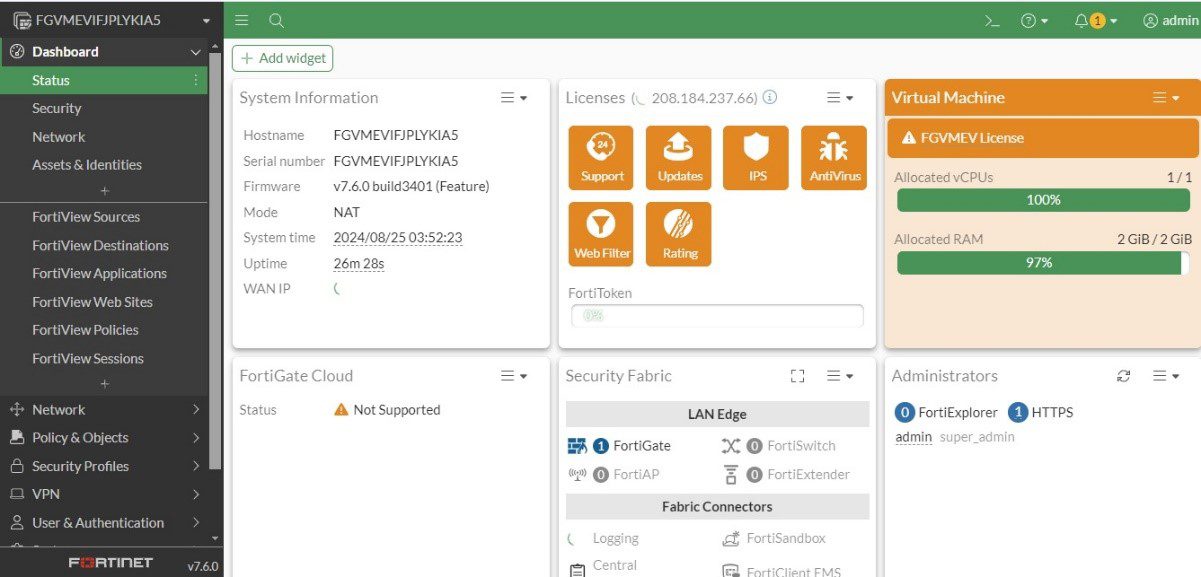The width and height of the screenshot is (1201, 577).
Task: Click the Central connector icon
Action: click(x=577, y=571)
